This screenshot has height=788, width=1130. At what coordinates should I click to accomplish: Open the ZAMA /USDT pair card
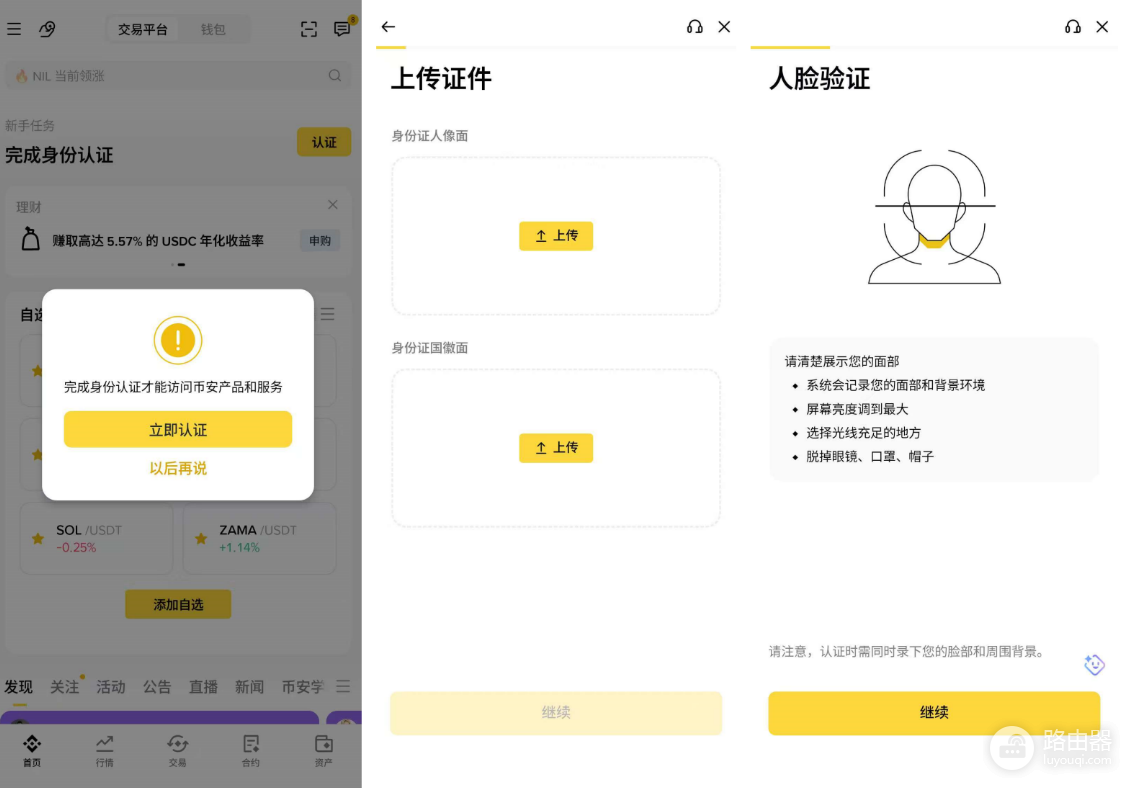tap(259, 539)
